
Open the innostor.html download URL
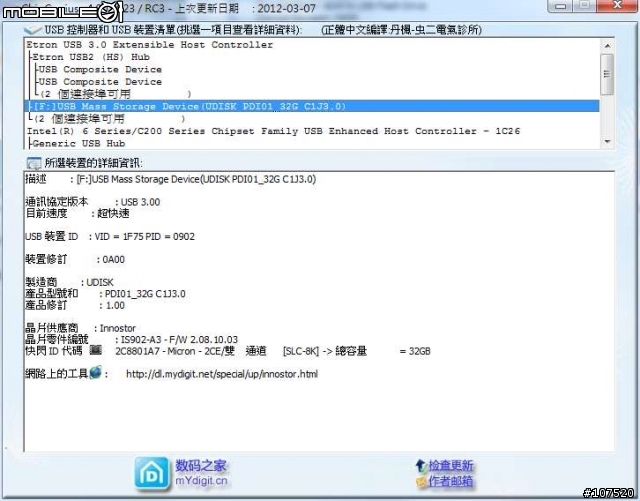tap(222, 374)
